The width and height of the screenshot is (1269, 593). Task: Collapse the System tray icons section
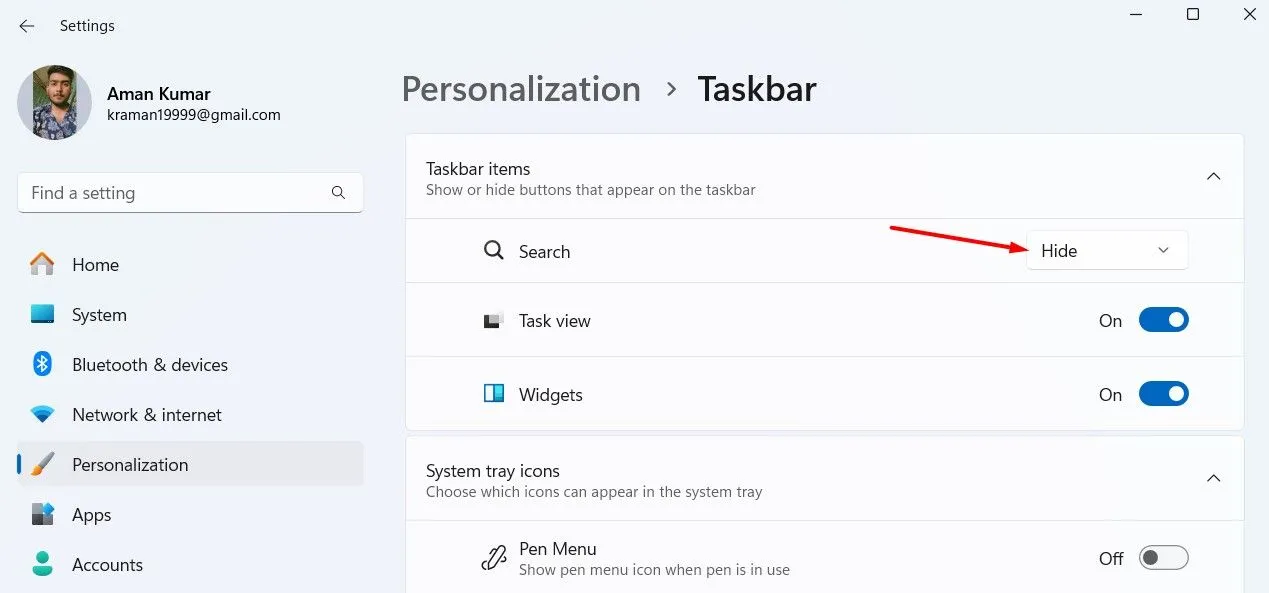[x=1213, y=478]
